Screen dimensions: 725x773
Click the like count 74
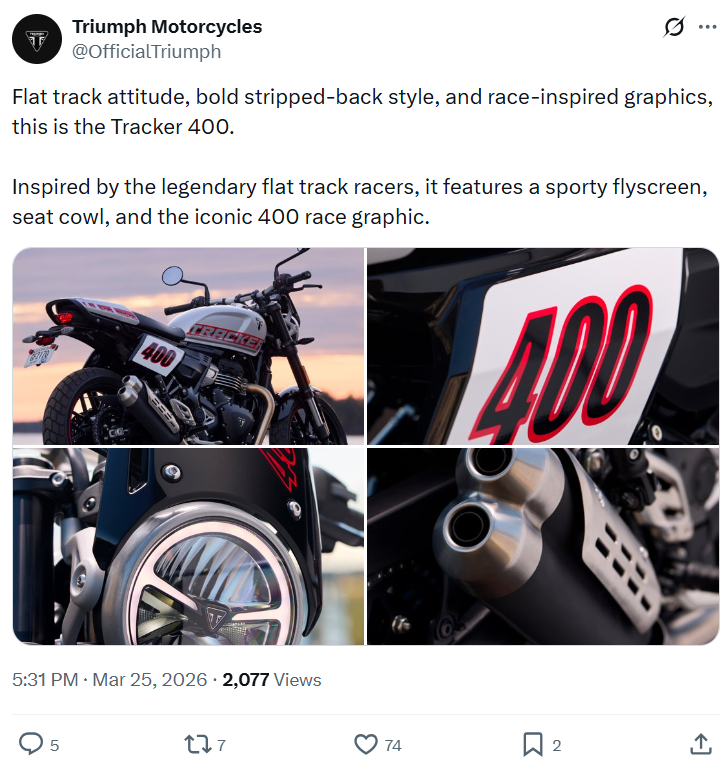[x=393, y=745]
